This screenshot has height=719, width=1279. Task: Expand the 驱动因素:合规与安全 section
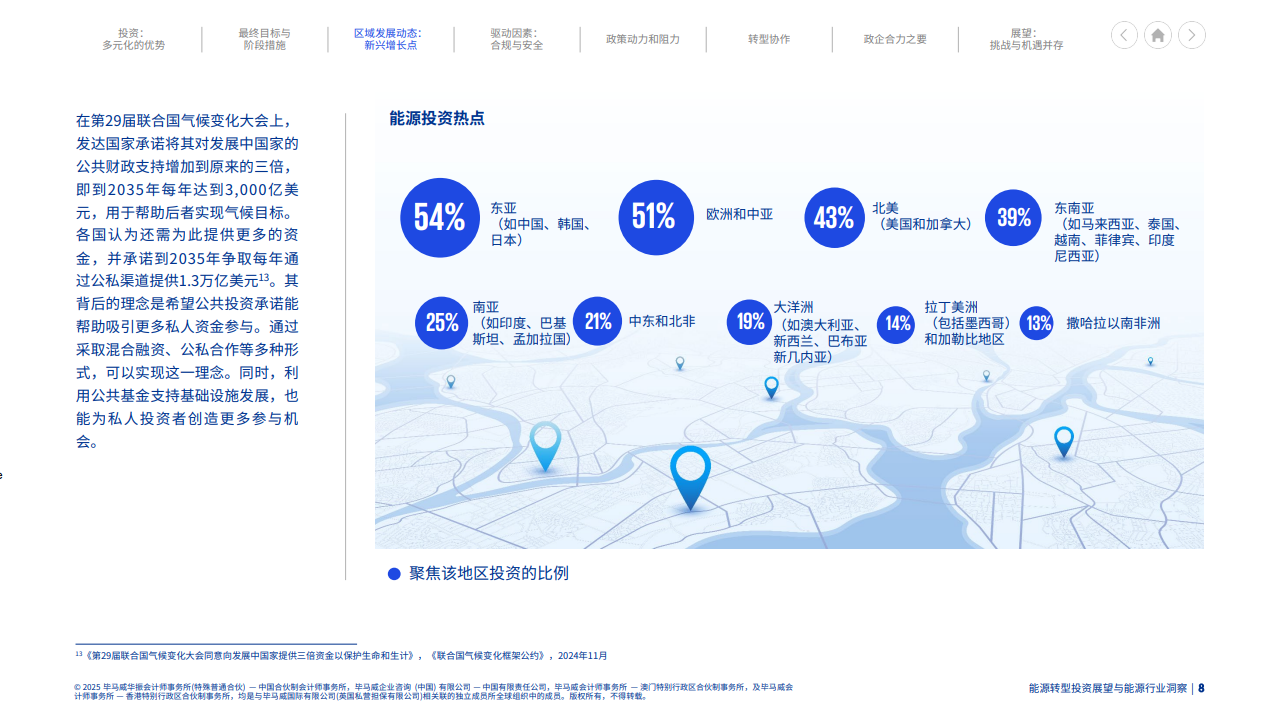point(517,38)
